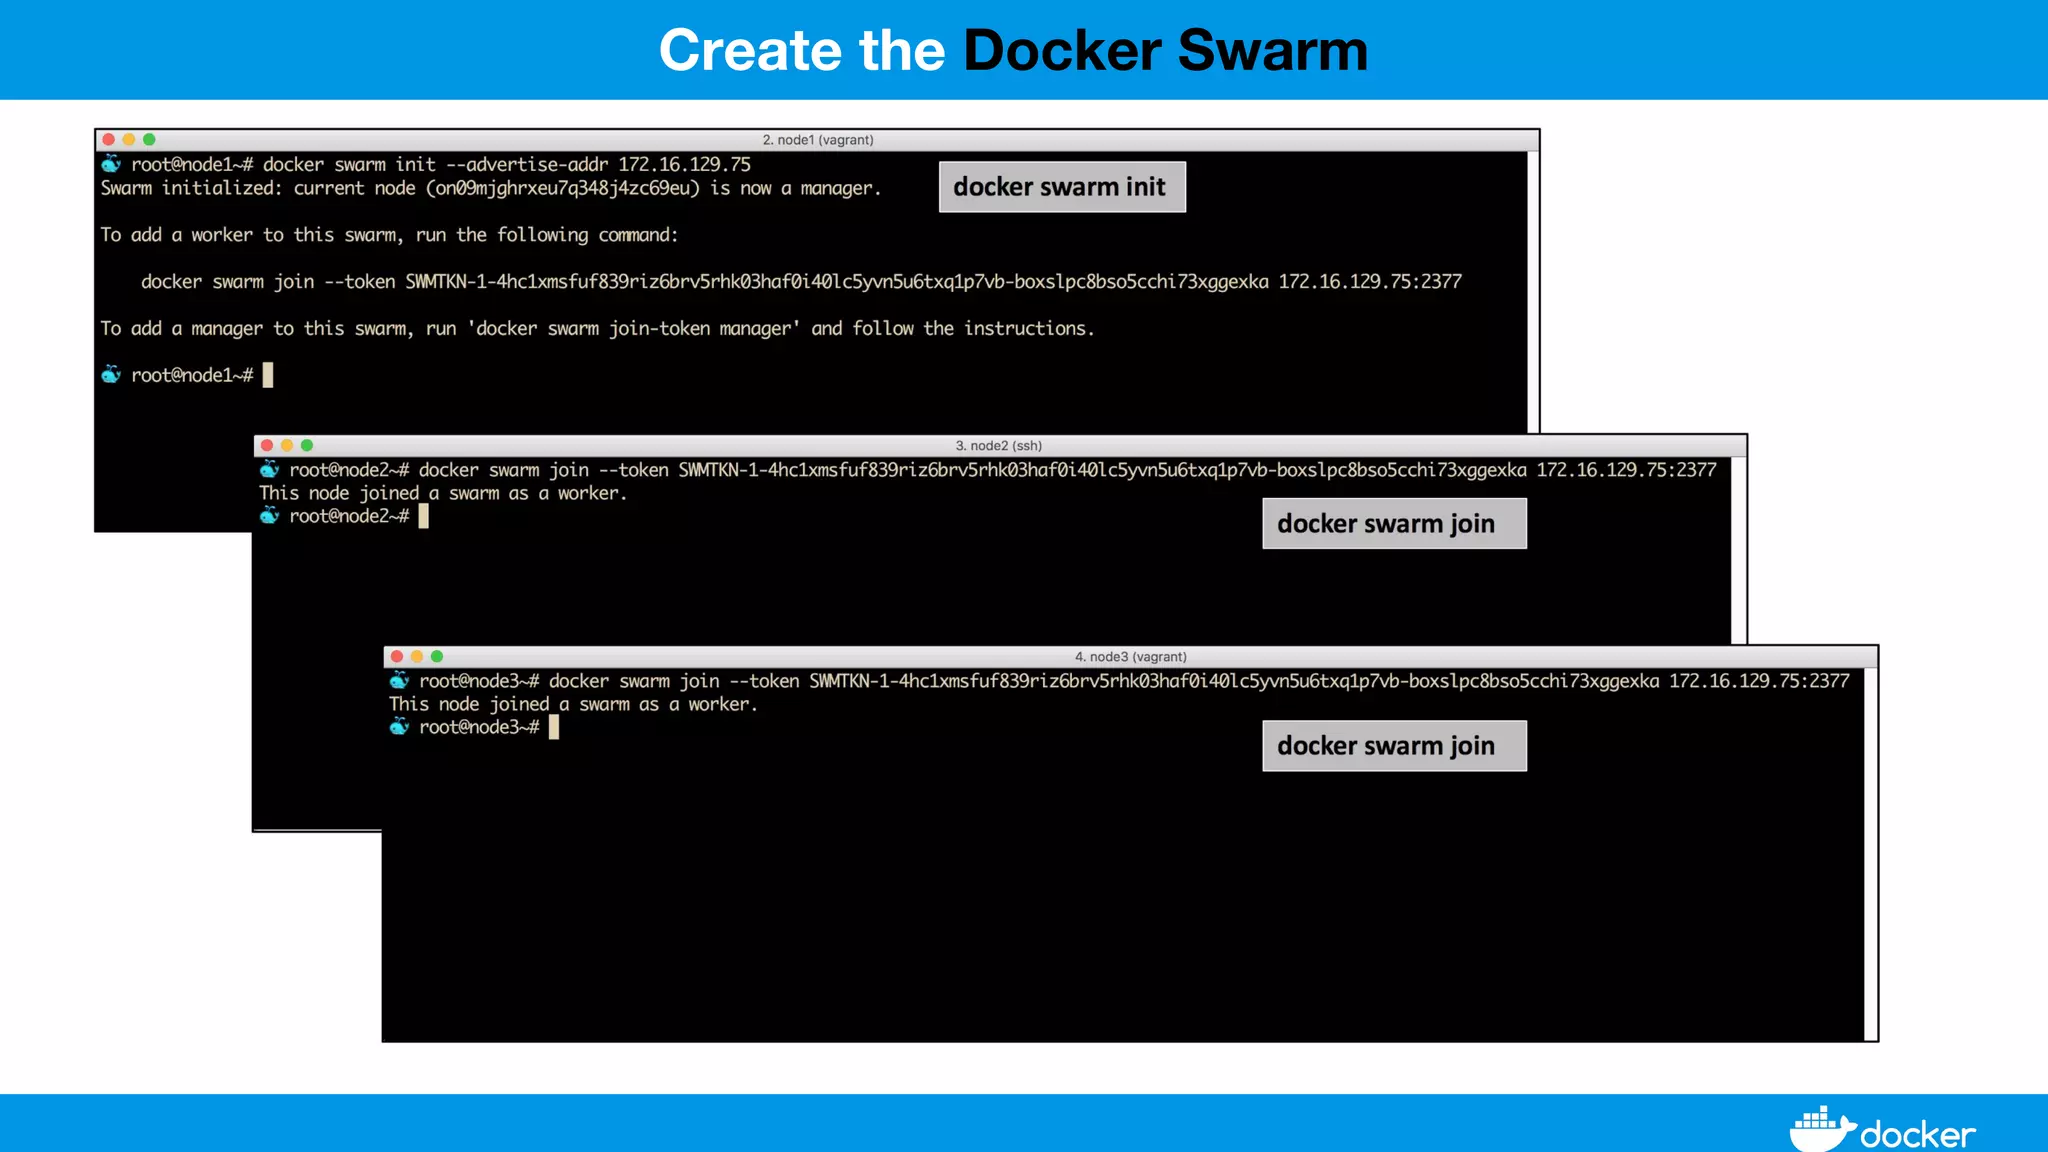Click the 'docker swarm join' label in node3 window
The width and height of the screenshot is (2048, 1152).
coord(1393,746)
